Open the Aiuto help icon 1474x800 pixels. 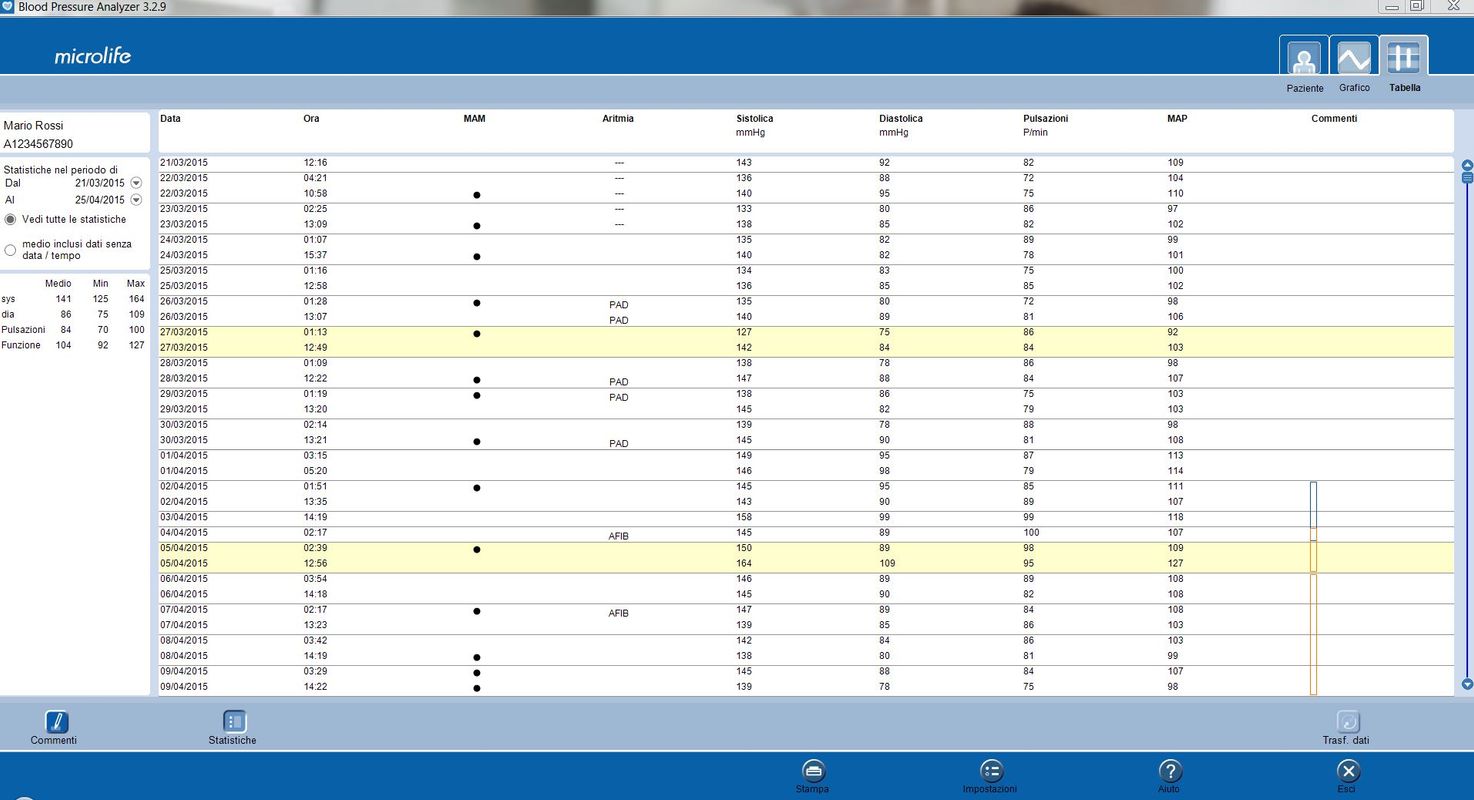coord(1169,771)
